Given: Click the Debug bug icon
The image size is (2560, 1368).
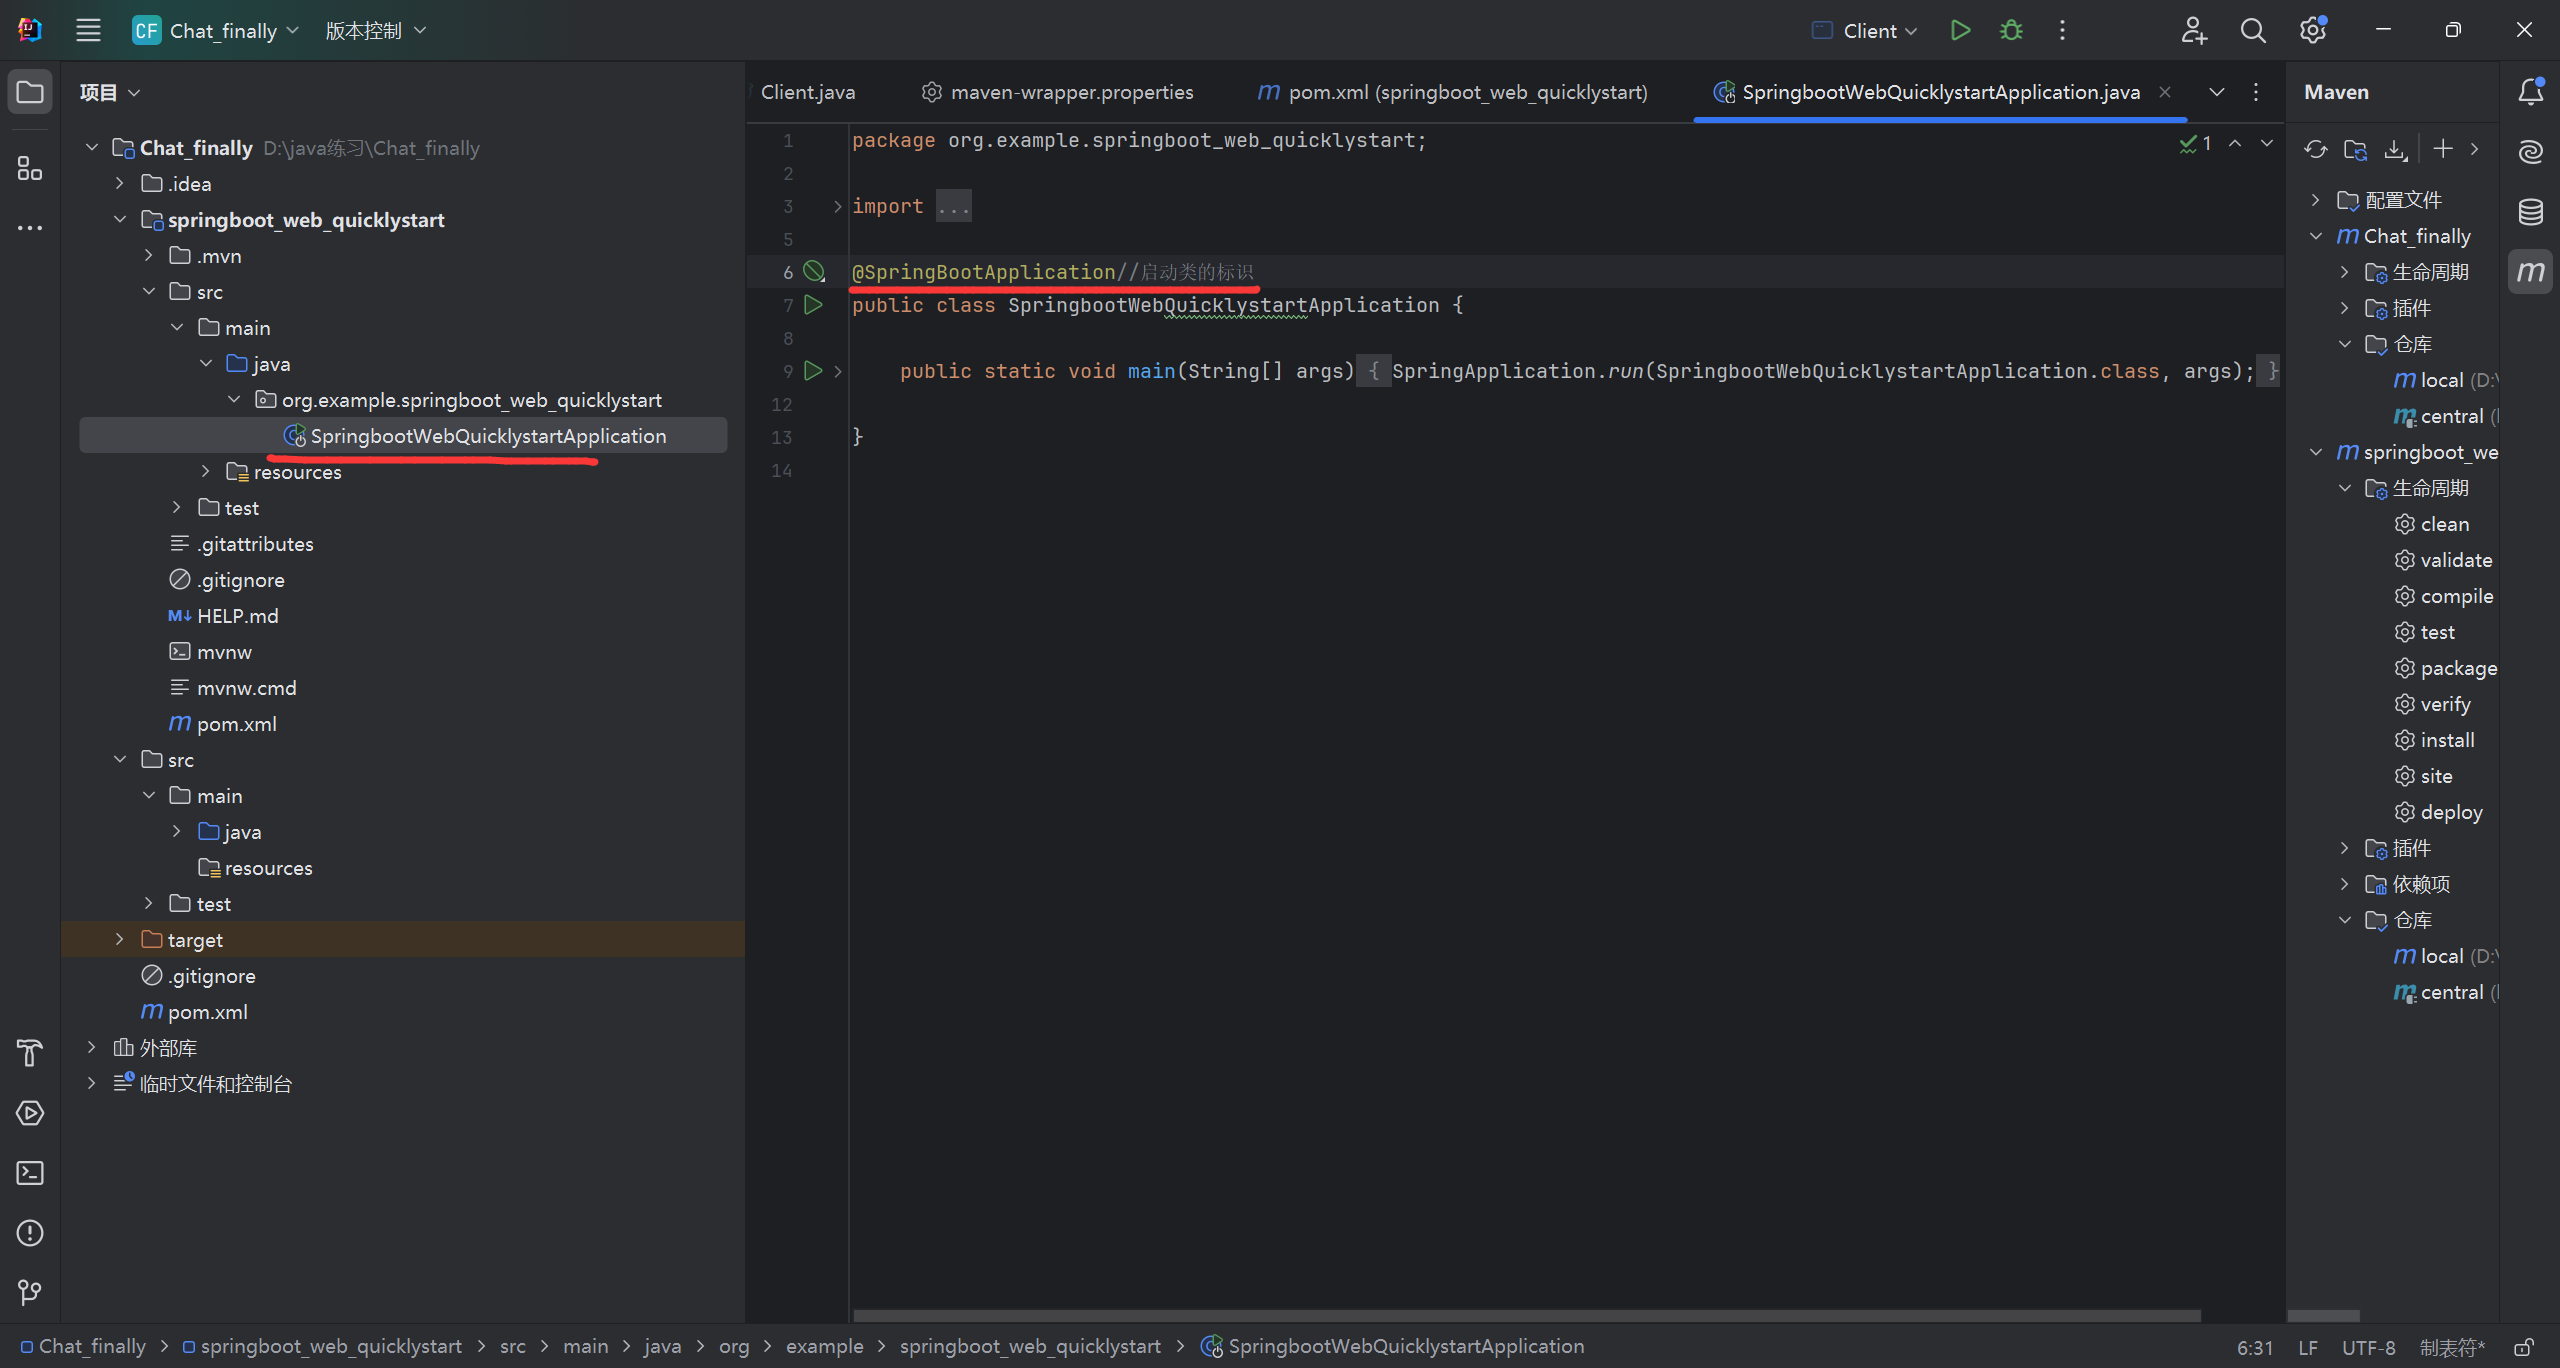Looking at the screenshot, I should click(2011, 30).
